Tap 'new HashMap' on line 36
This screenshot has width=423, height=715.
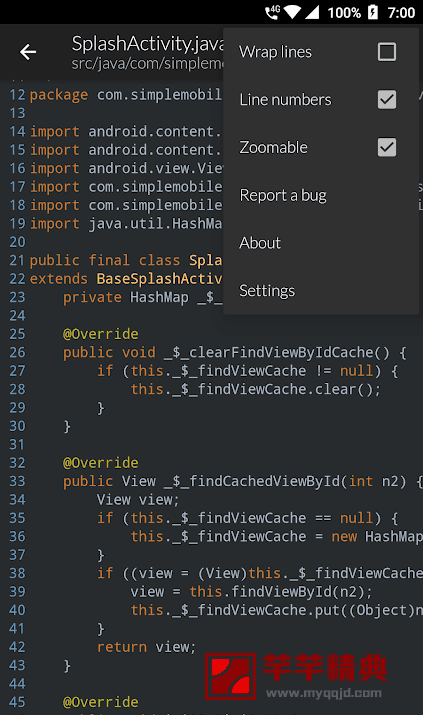pyautogui.click(x=377, y=537)
